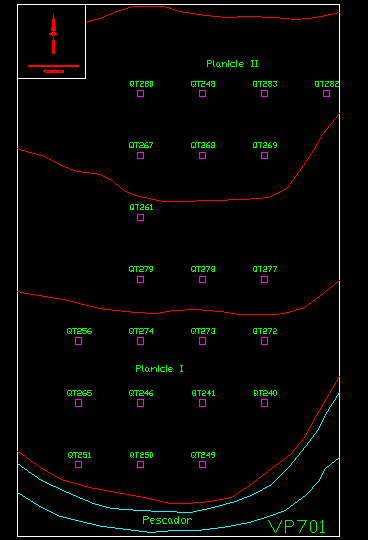This screenshot has width=368, height=540.
Task: Click the QT268 text label
Action: [203, 145]
